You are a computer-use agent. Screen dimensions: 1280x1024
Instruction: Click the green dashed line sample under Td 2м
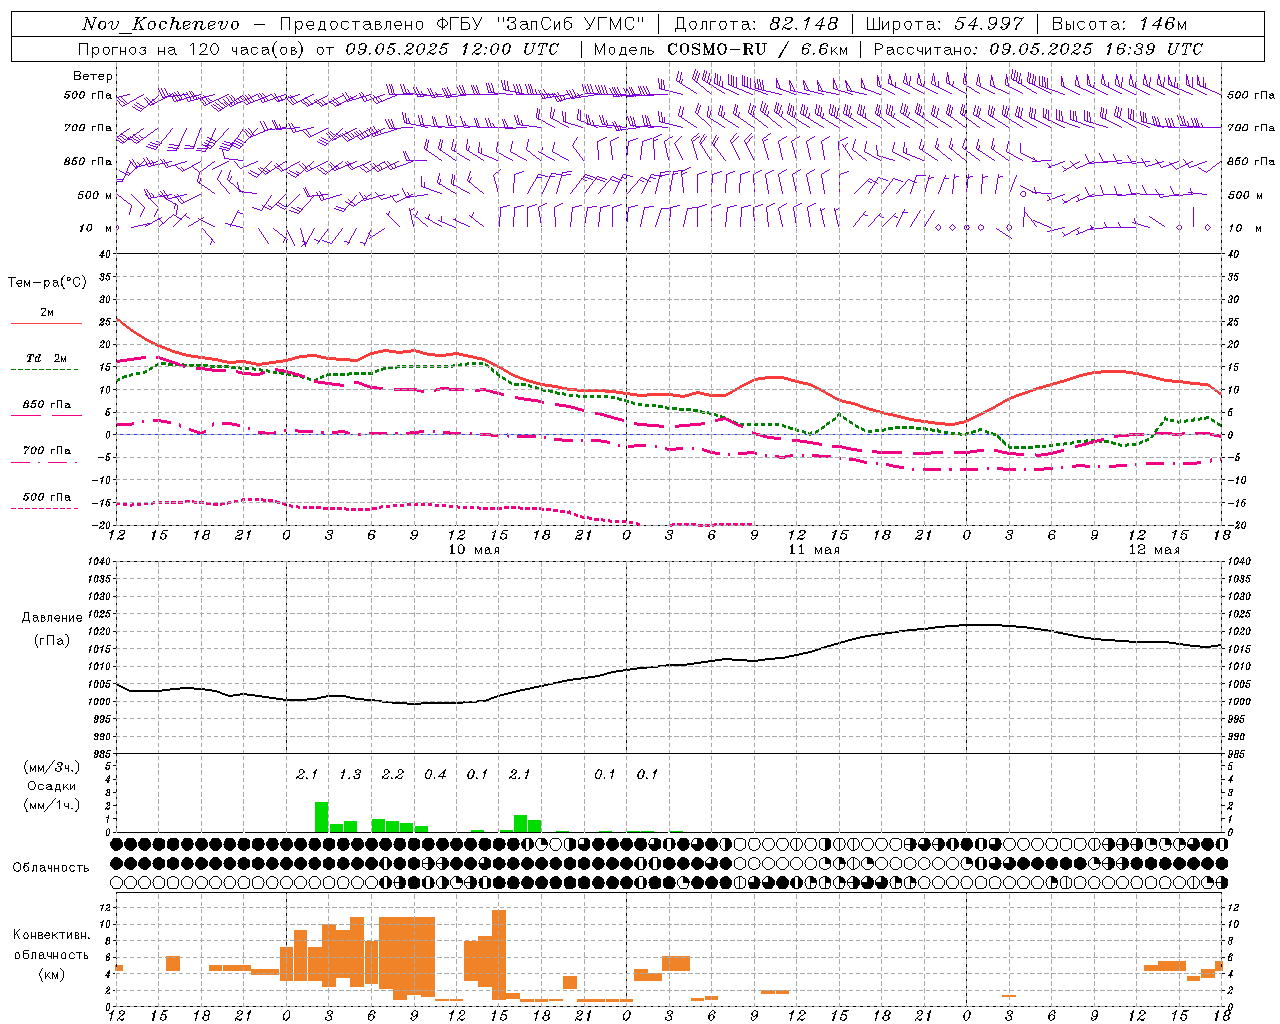45,369
